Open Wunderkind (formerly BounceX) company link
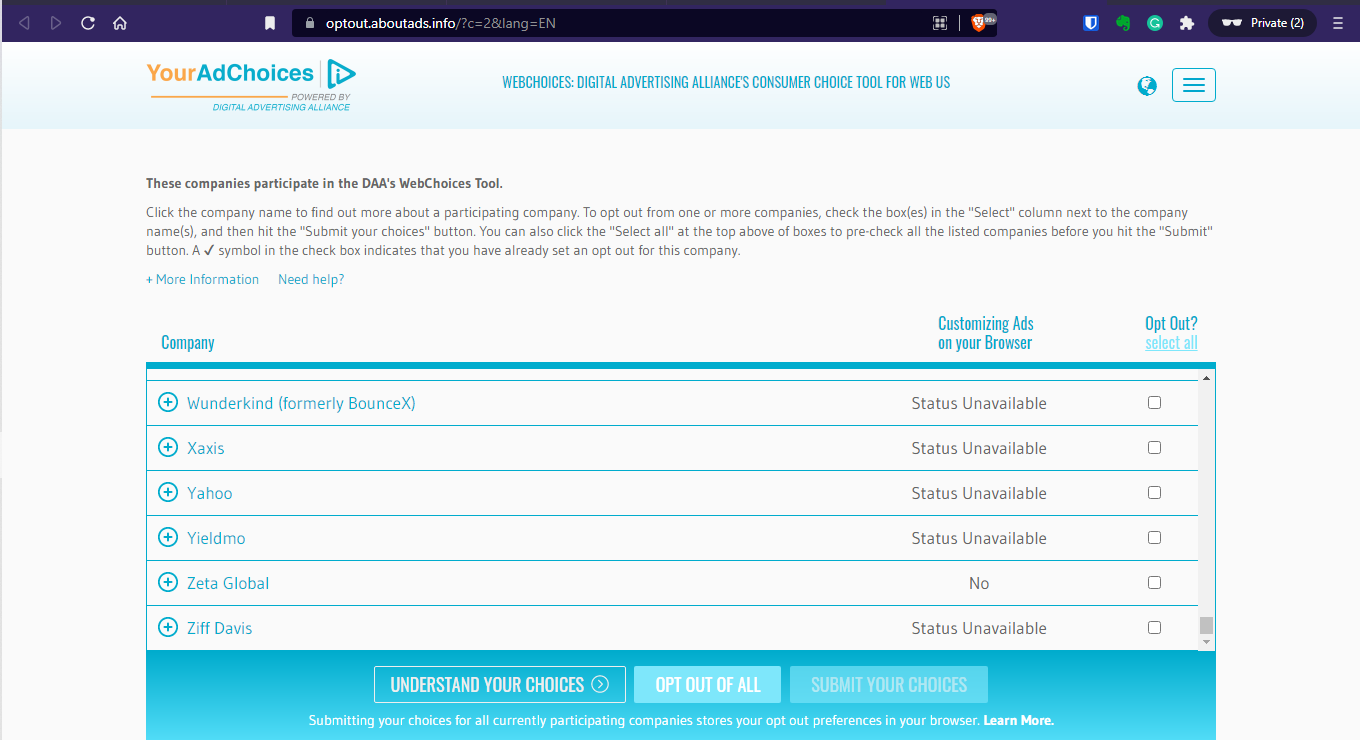Image resolution: width=1366 pixels, height=740 pixels. (301, 403)
